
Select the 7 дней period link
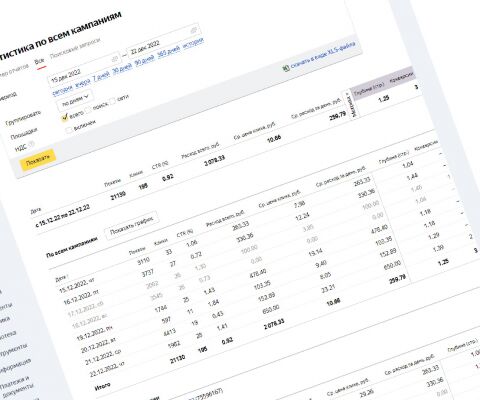(x=101, y=76)
